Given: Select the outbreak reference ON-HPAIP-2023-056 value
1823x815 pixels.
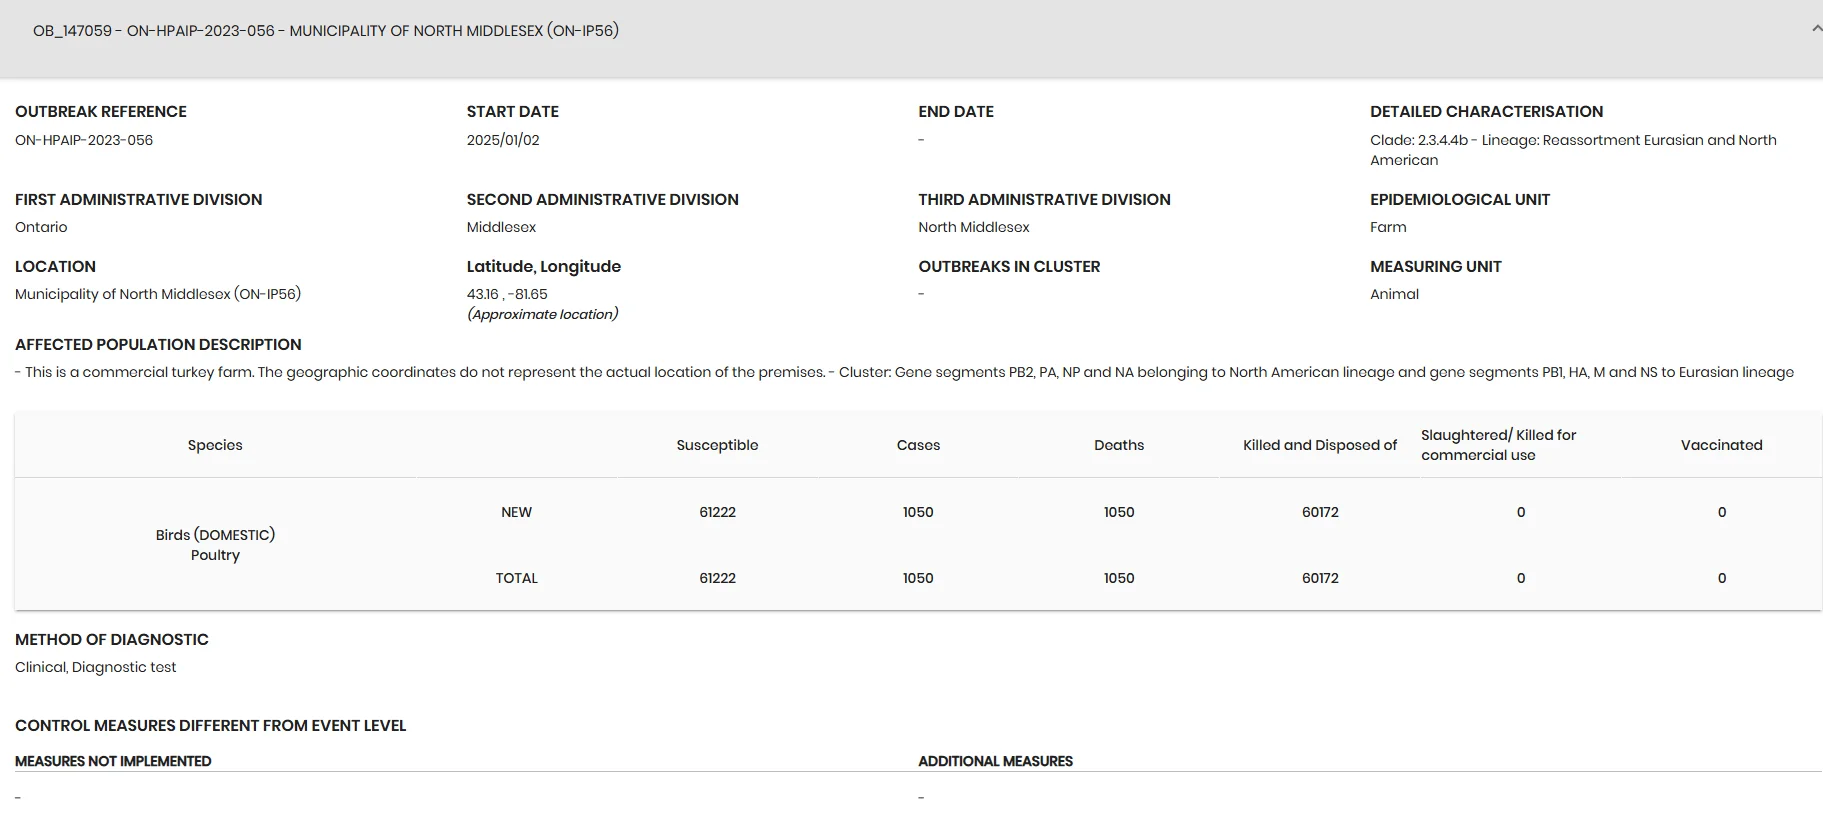Looking at the screenshot, I should click(x=84, y=140).
